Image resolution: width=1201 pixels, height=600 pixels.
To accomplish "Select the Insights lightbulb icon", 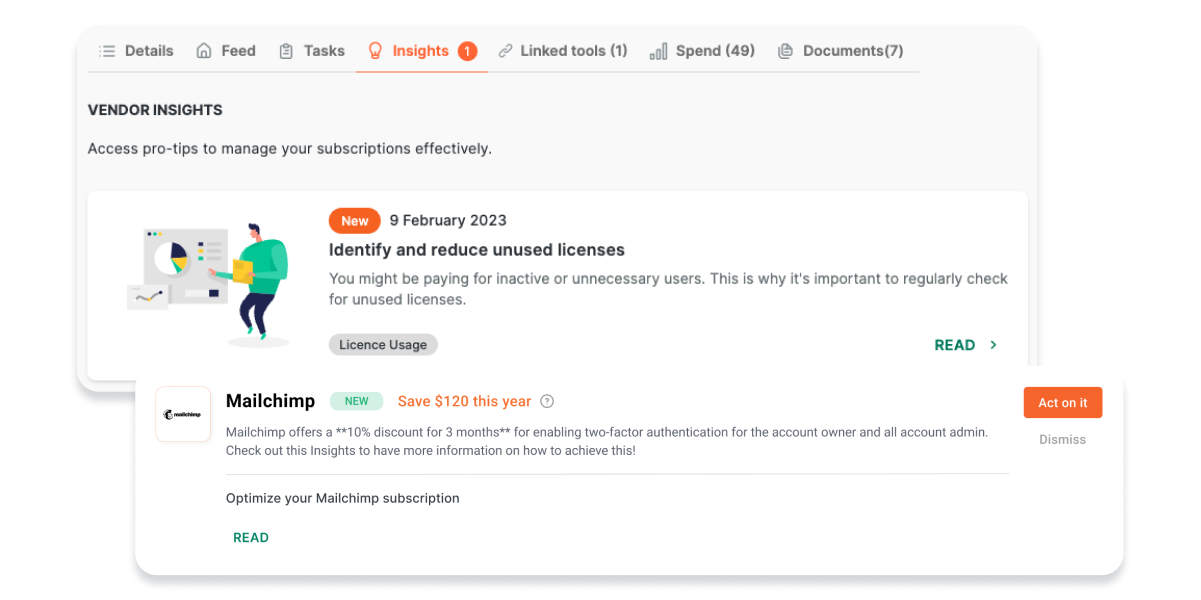I will [x=375, y=50].
